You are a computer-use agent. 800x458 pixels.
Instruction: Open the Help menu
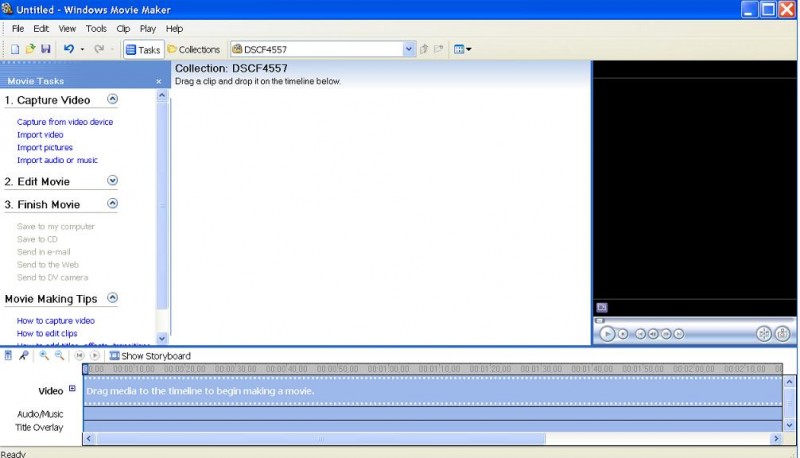click(x=174, y=29)
